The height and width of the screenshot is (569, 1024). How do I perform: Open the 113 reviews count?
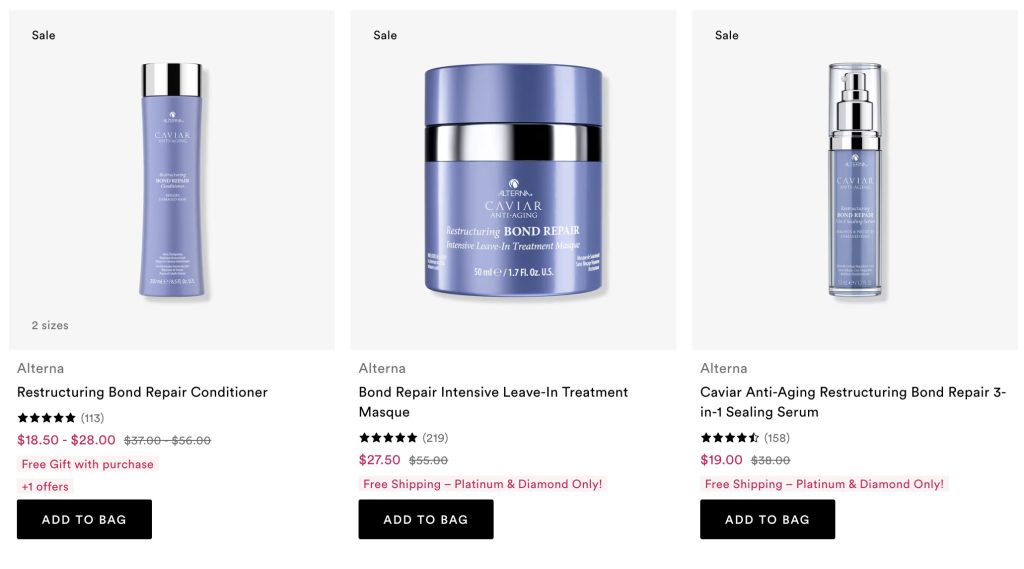pyautogui.click(x=92, y=418)
